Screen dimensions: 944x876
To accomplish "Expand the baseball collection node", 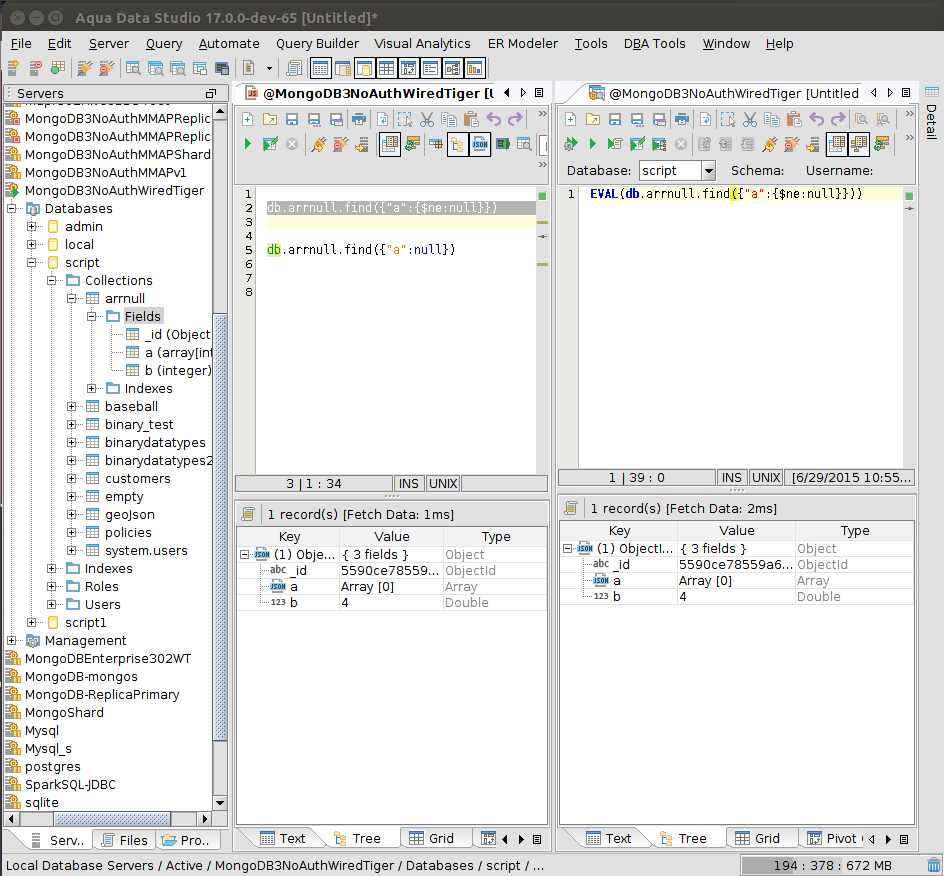I will (72, 406).
